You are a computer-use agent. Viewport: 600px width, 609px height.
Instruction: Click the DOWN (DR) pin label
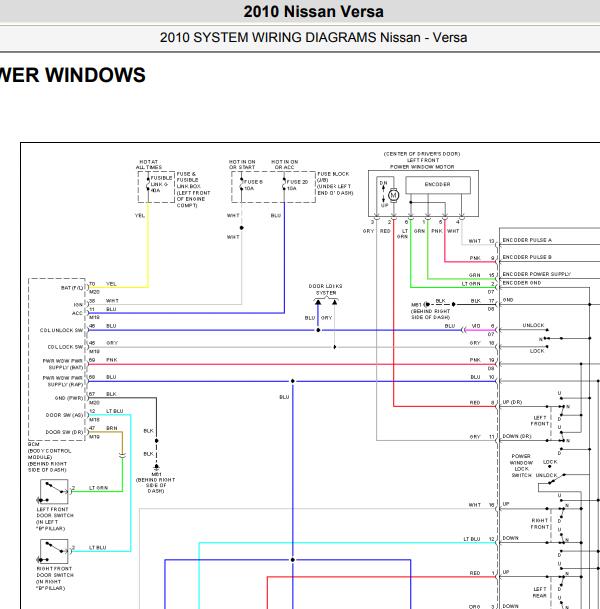(x=517, y=436)
